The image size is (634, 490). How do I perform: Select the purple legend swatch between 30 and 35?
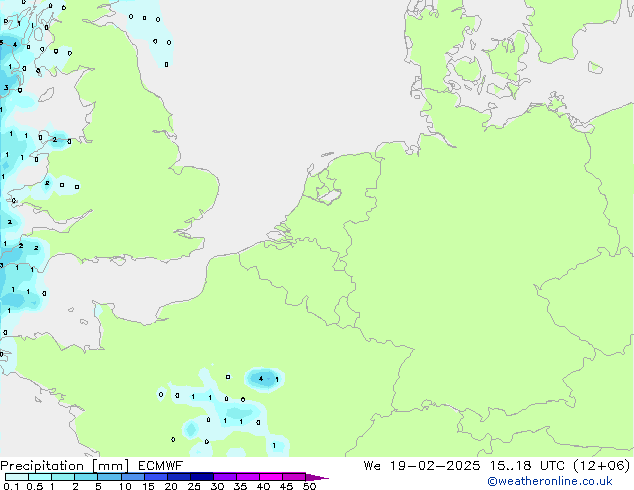pos(224,477)
